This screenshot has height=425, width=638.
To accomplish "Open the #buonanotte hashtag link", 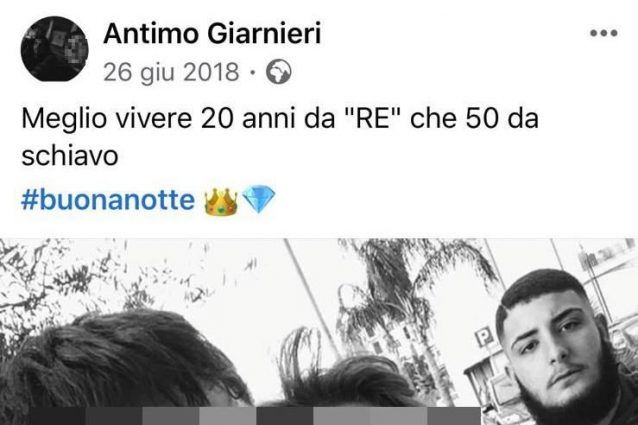I will pyautogui.click(x=108, y=200).
